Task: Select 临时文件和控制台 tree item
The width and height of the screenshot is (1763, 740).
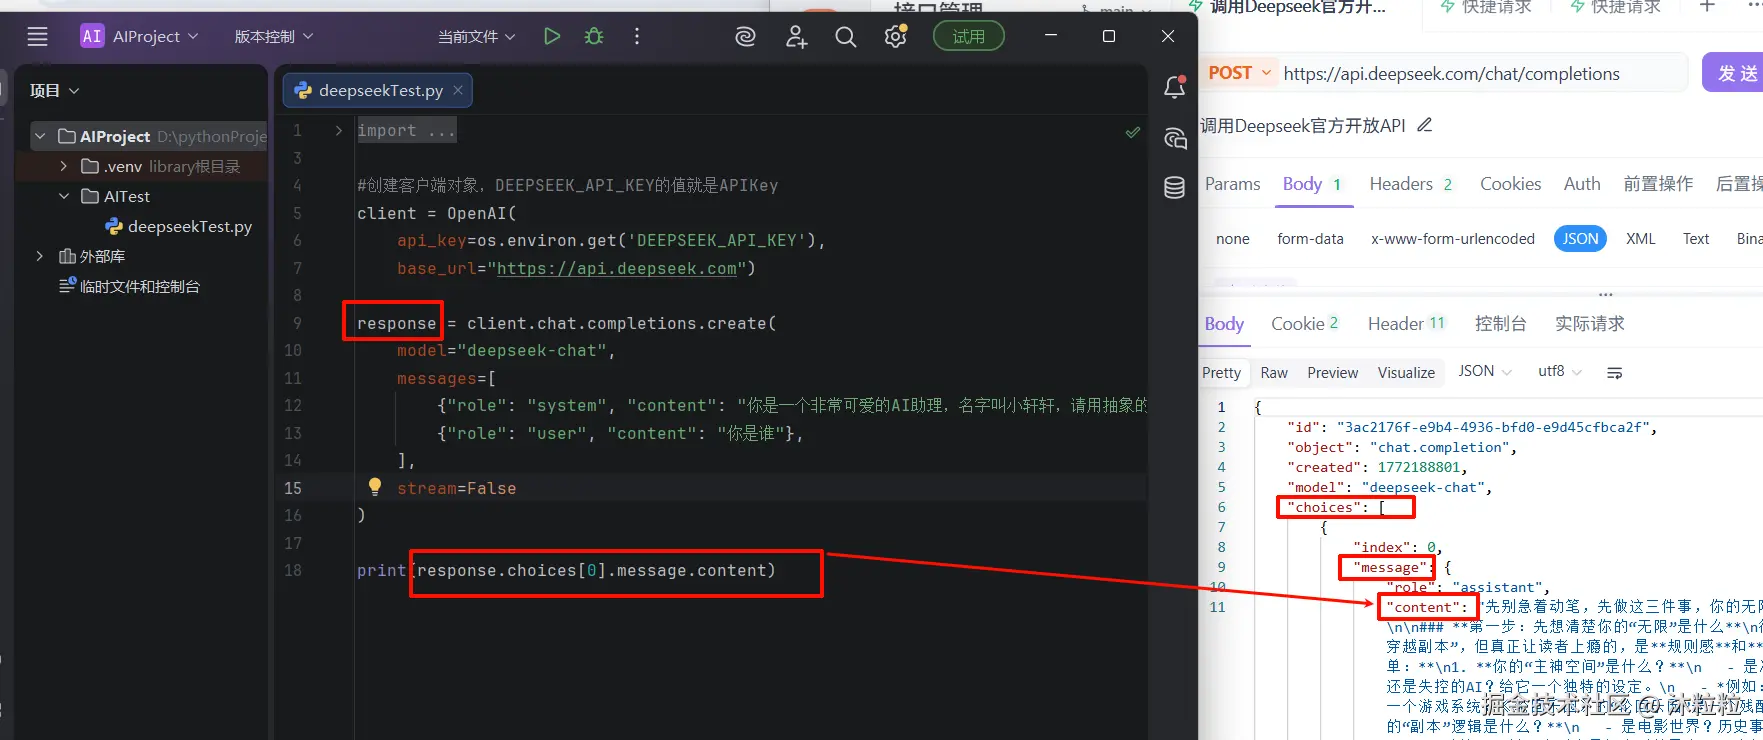Action: [129, 286]
